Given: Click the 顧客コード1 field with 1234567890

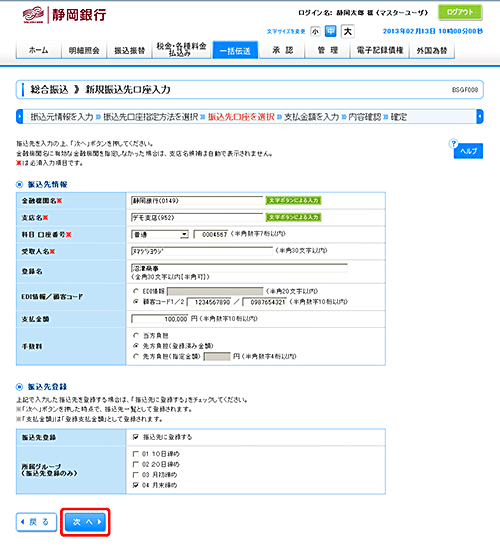Looking at the screenshot, I should point(209,302).
